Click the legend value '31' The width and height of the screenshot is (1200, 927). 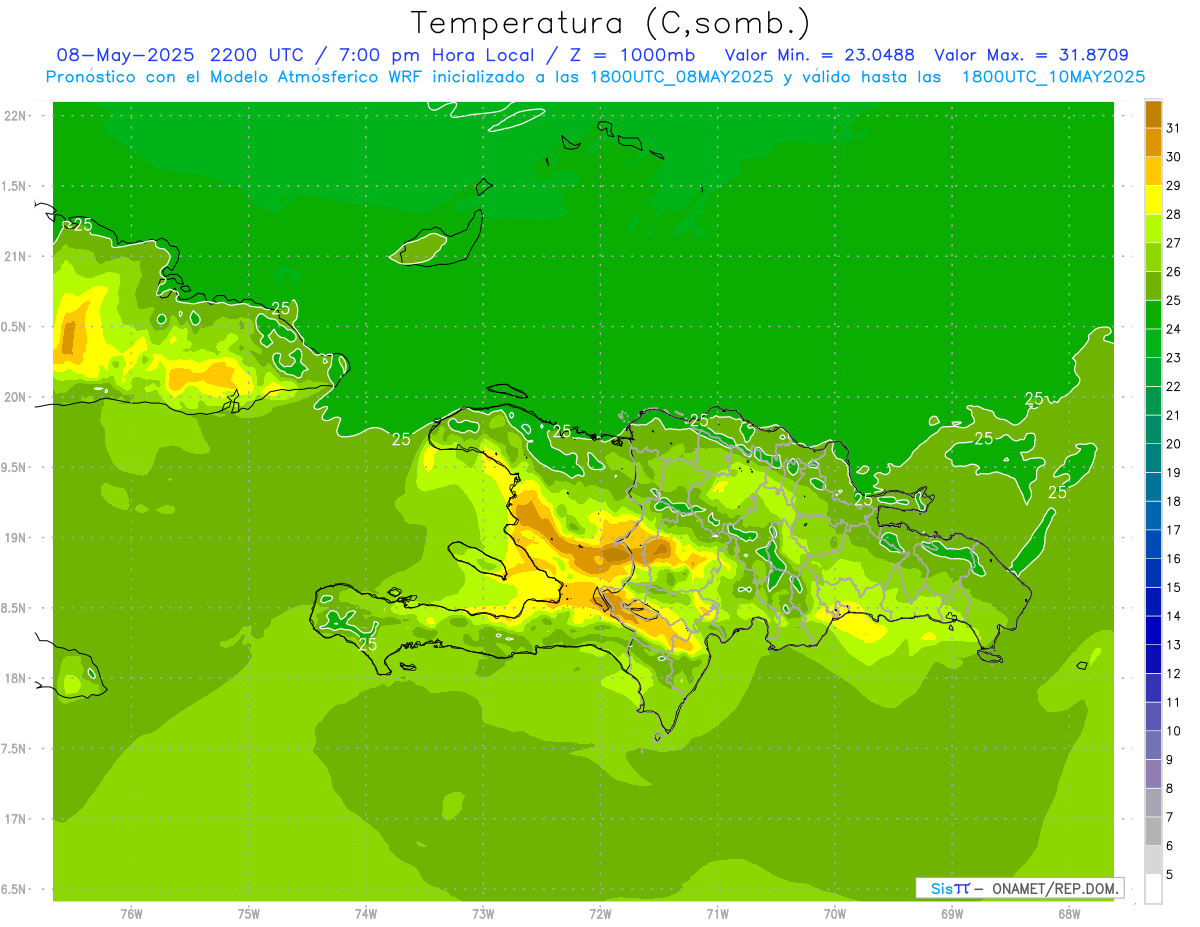(1173, 128)
